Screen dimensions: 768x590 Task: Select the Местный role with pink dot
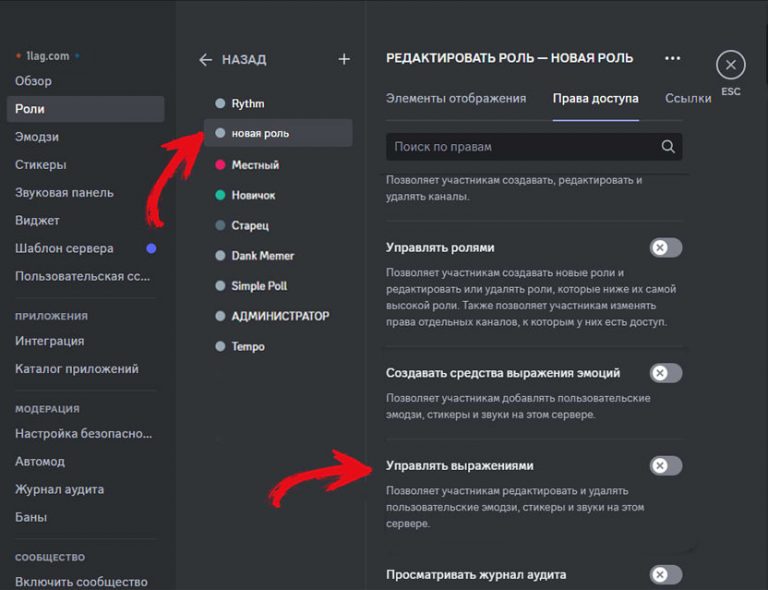(255, 164)
